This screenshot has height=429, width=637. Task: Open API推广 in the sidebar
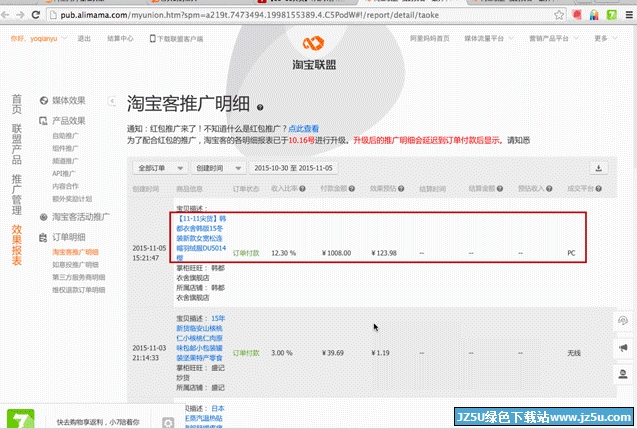coord(64,173)
